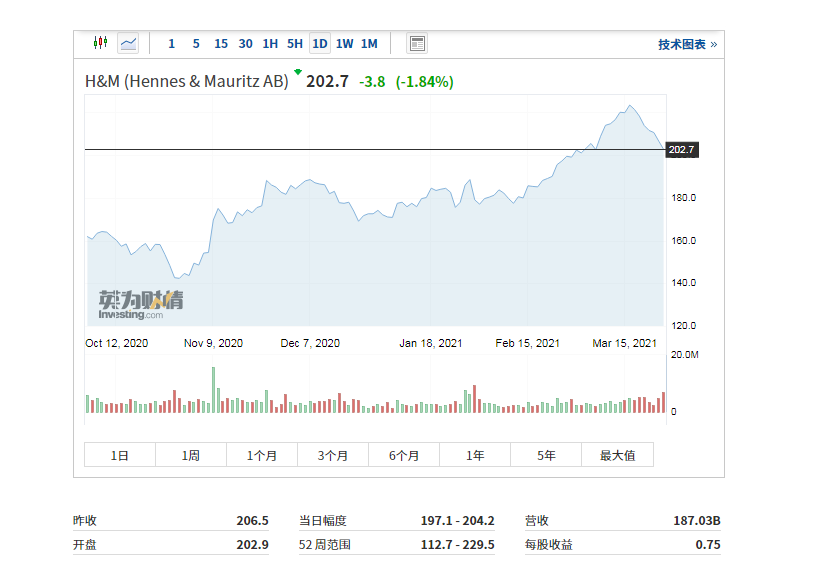
Task: Select the 1M interval
Action: click(x=369, y=44)
